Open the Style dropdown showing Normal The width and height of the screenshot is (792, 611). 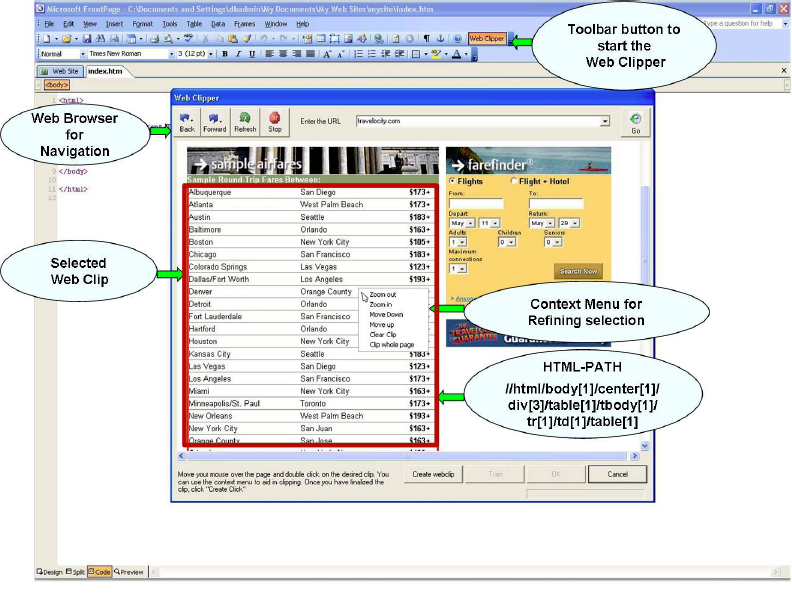coord(83,54)
